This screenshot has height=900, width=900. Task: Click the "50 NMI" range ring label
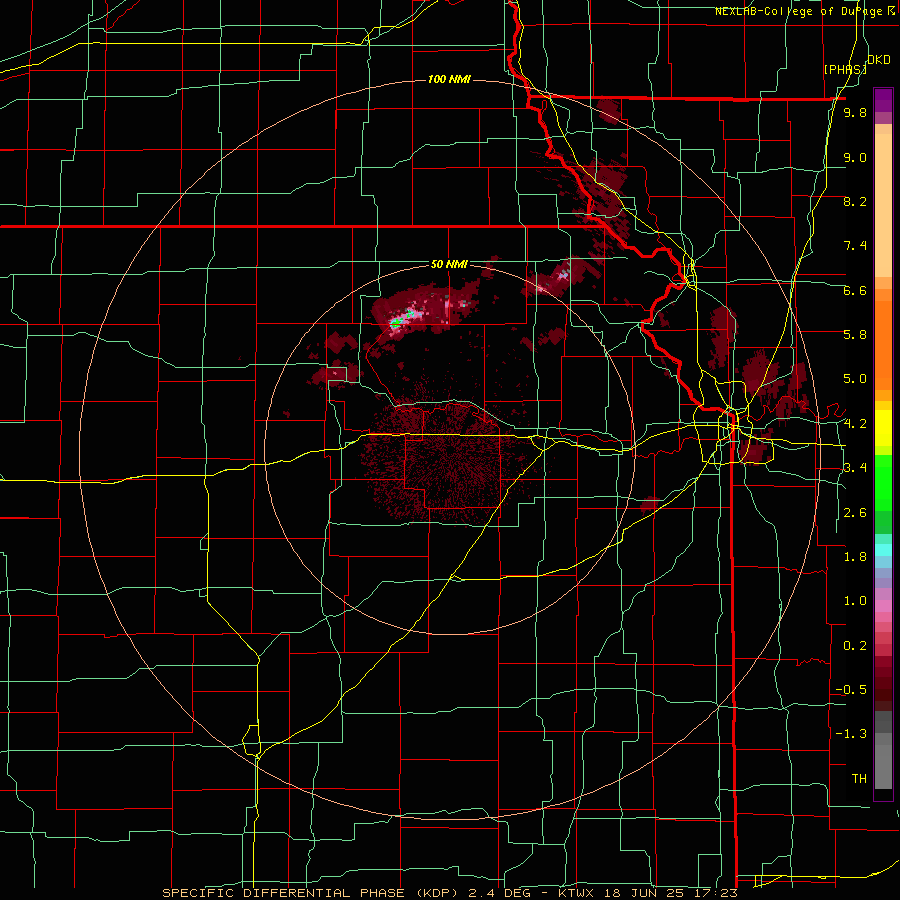(x=449, y=264)
